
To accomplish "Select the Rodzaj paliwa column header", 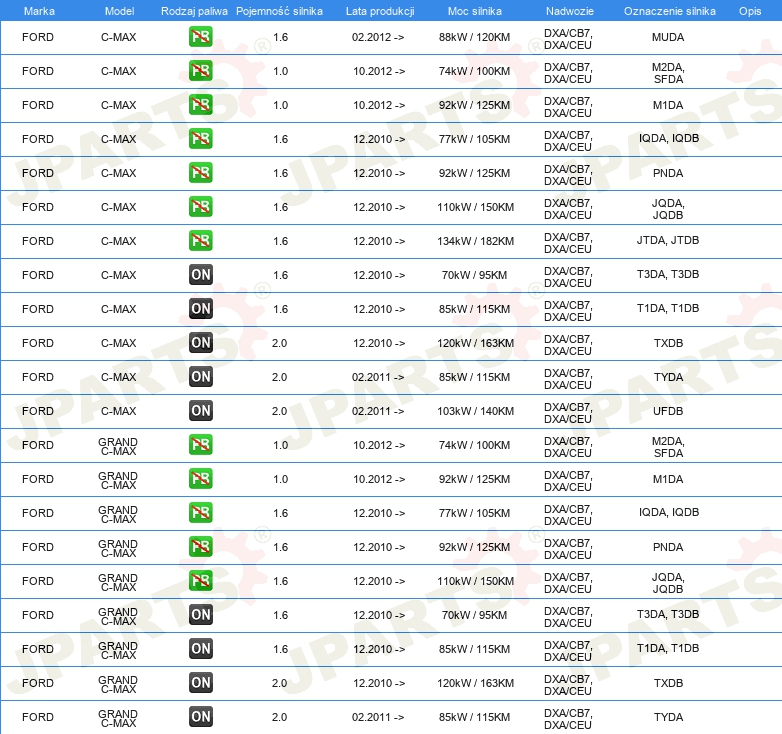I will (x=193, y=10).
